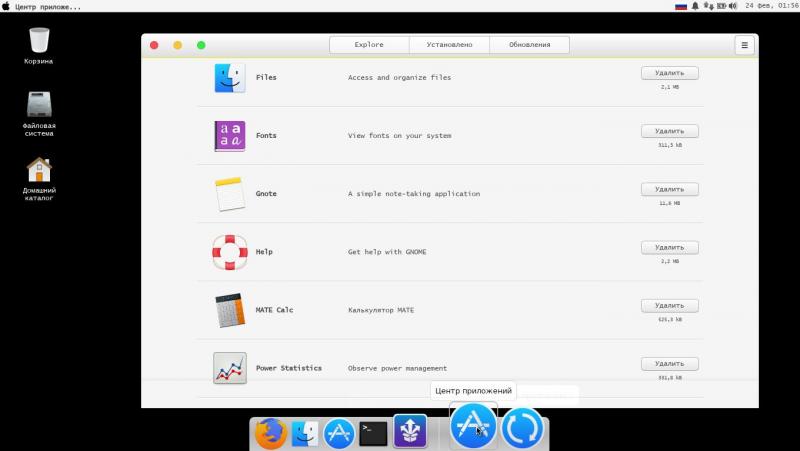Click the Russian flag keyboard layout indicator
This screenshot has width=800, height=451.
pyautogui.click(x=681, y=6)
